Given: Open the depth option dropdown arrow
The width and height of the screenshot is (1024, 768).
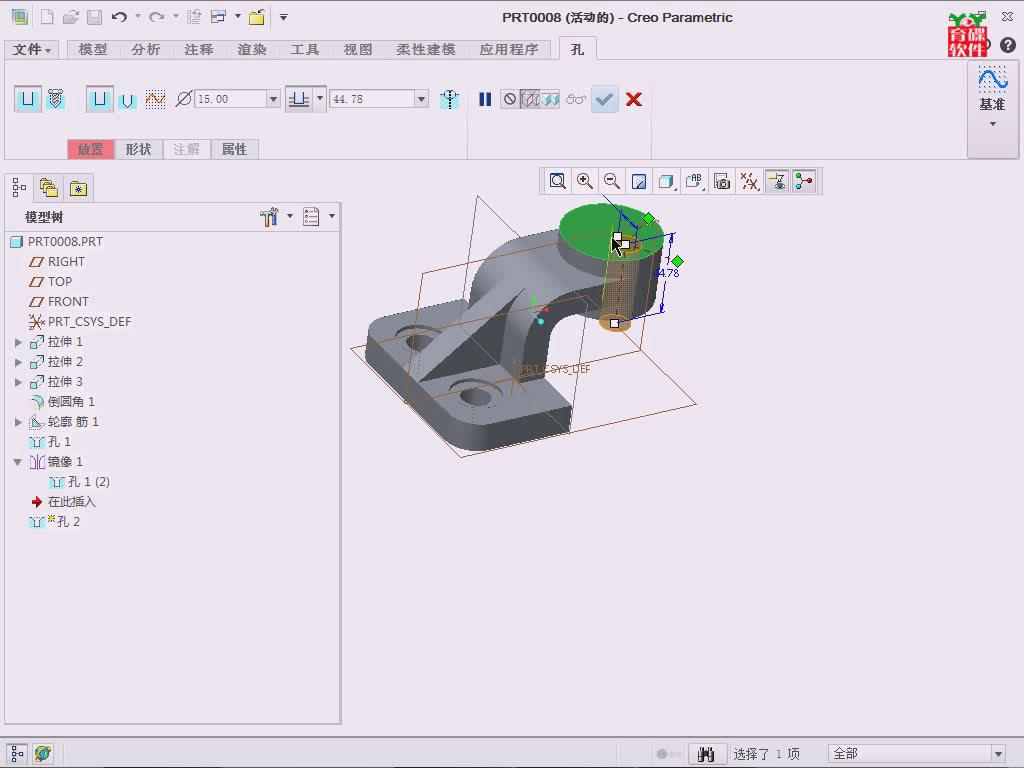Looking at the screenshot, I should tap(320, 99).
